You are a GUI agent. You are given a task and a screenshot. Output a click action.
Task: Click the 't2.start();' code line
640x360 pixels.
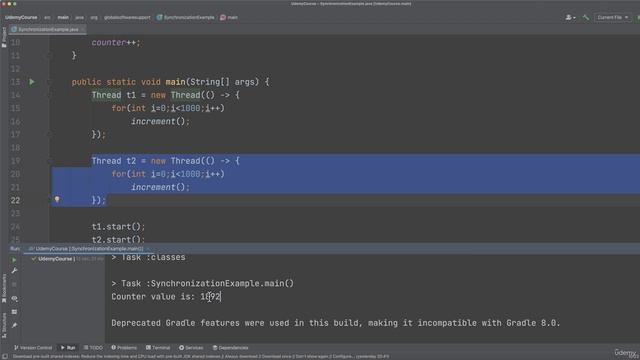point(118,239)
